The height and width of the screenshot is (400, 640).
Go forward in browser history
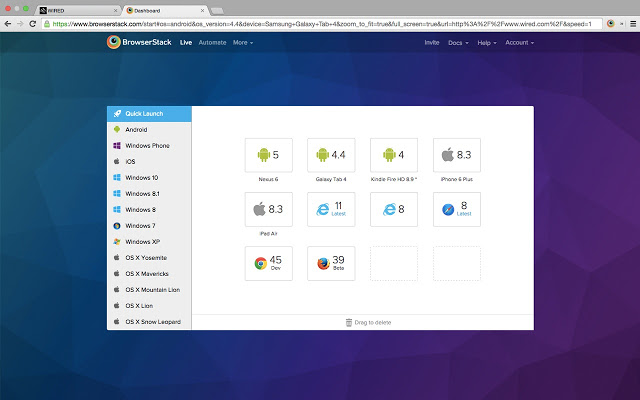click(20, 24)
